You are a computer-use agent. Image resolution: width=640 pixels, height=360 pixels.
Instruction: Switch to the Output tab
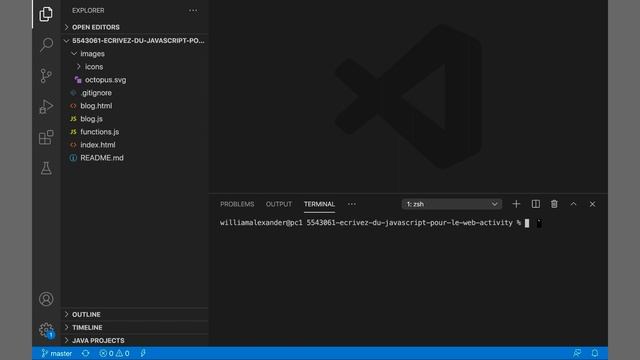[x=279, y=204]
